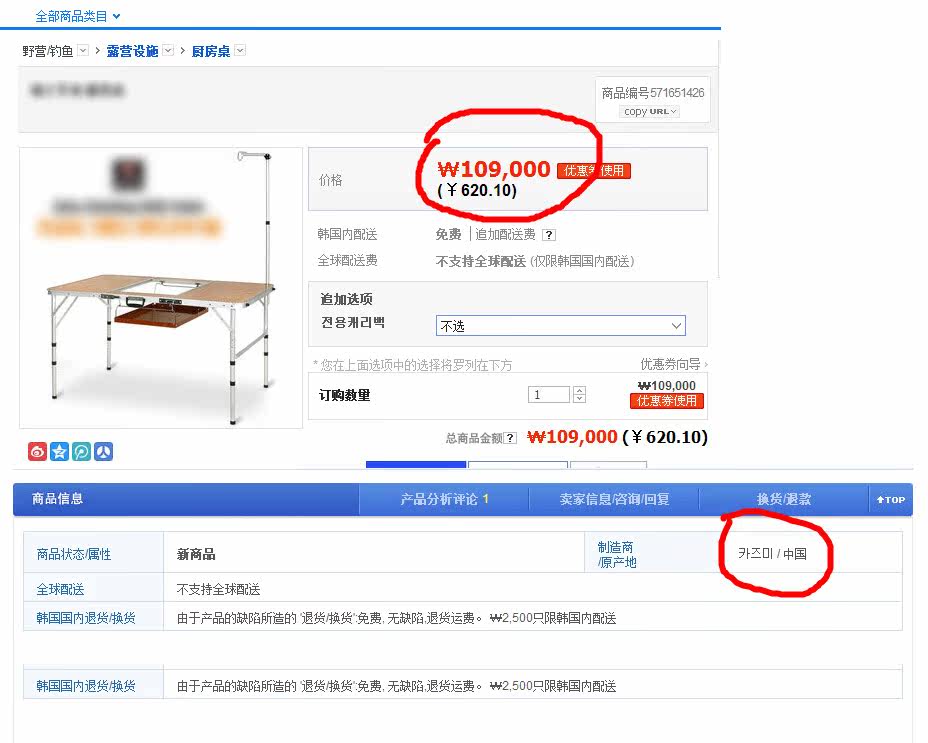The height and width of the screenshot is (743, 928).
Task: Share product on Renren icon
Action: [x=104, y=452]
